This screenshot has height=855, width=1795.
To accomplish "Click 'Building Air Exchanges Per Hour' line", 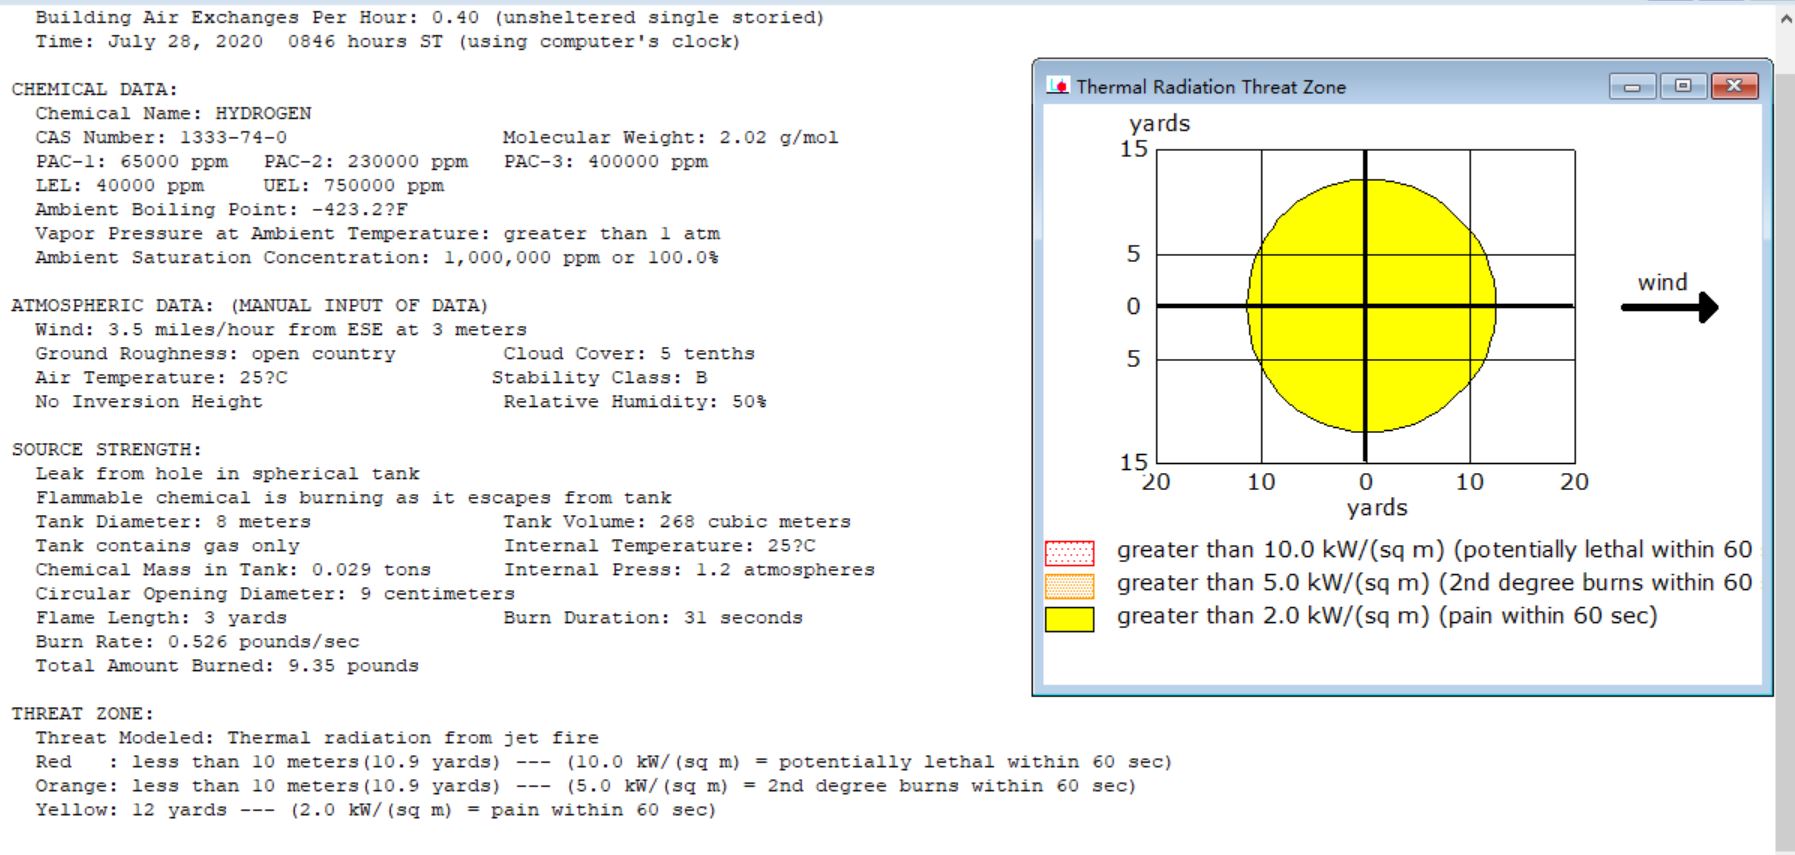I will pos(430,17).
